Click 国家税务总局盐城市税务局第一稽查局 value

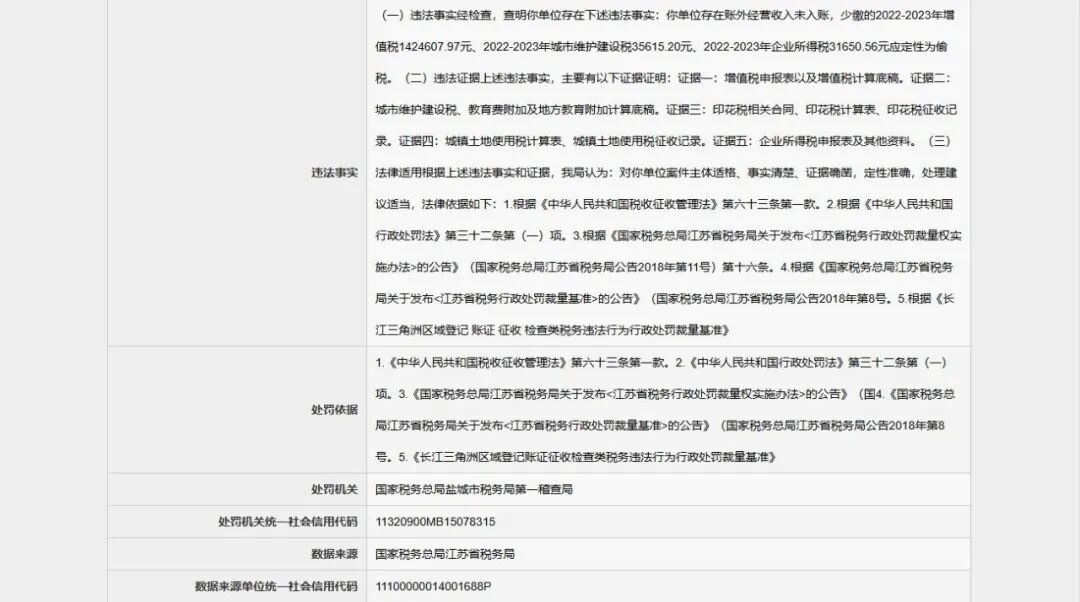[473, 490]
